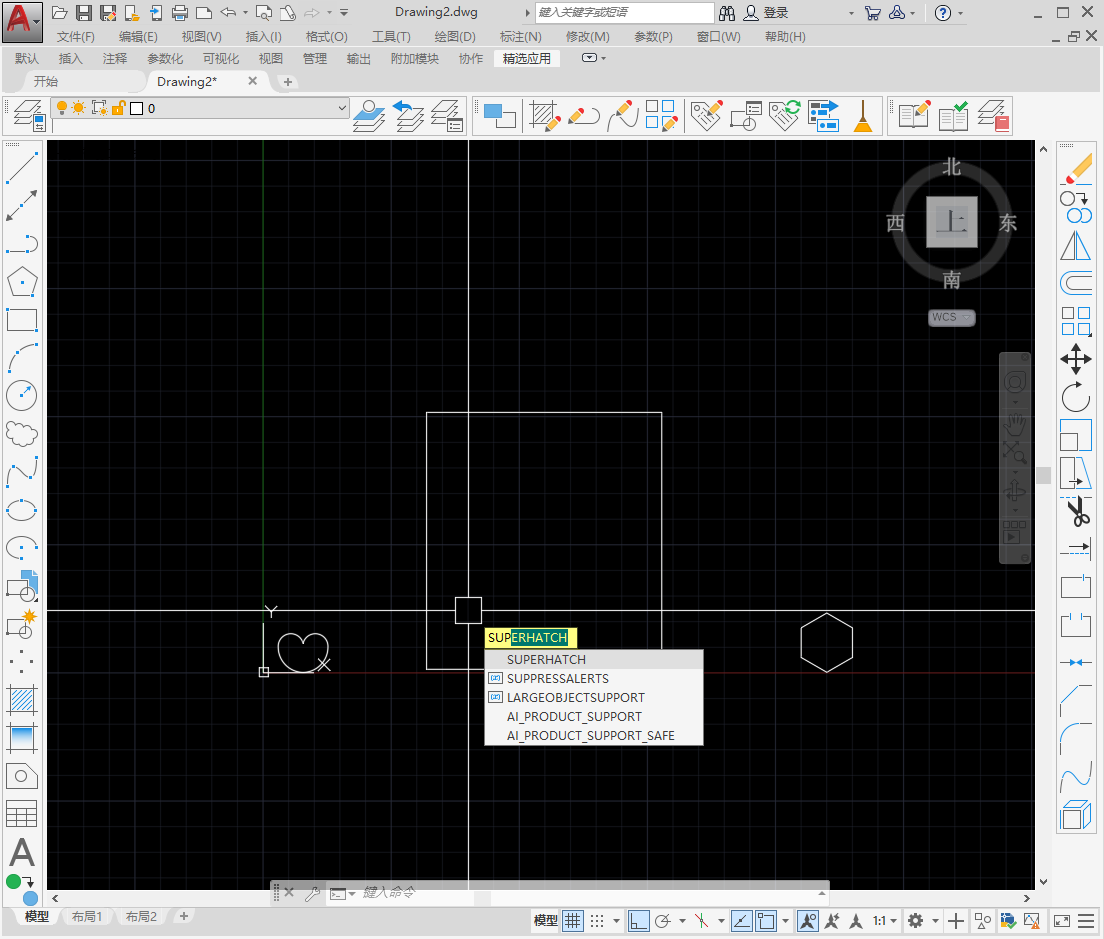This screenshot has height=939, width=1104.
Task: Click the 模型 status bar button
Action: click(545, 921)
